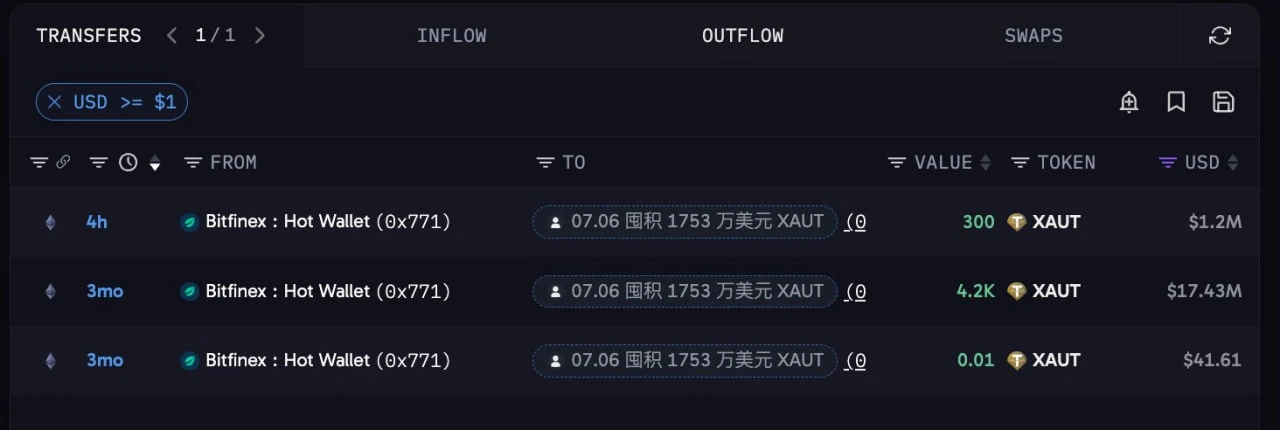Switch to the INFLOW tab
This screenshot has width=1280, height=430.
tap(452, 36)
